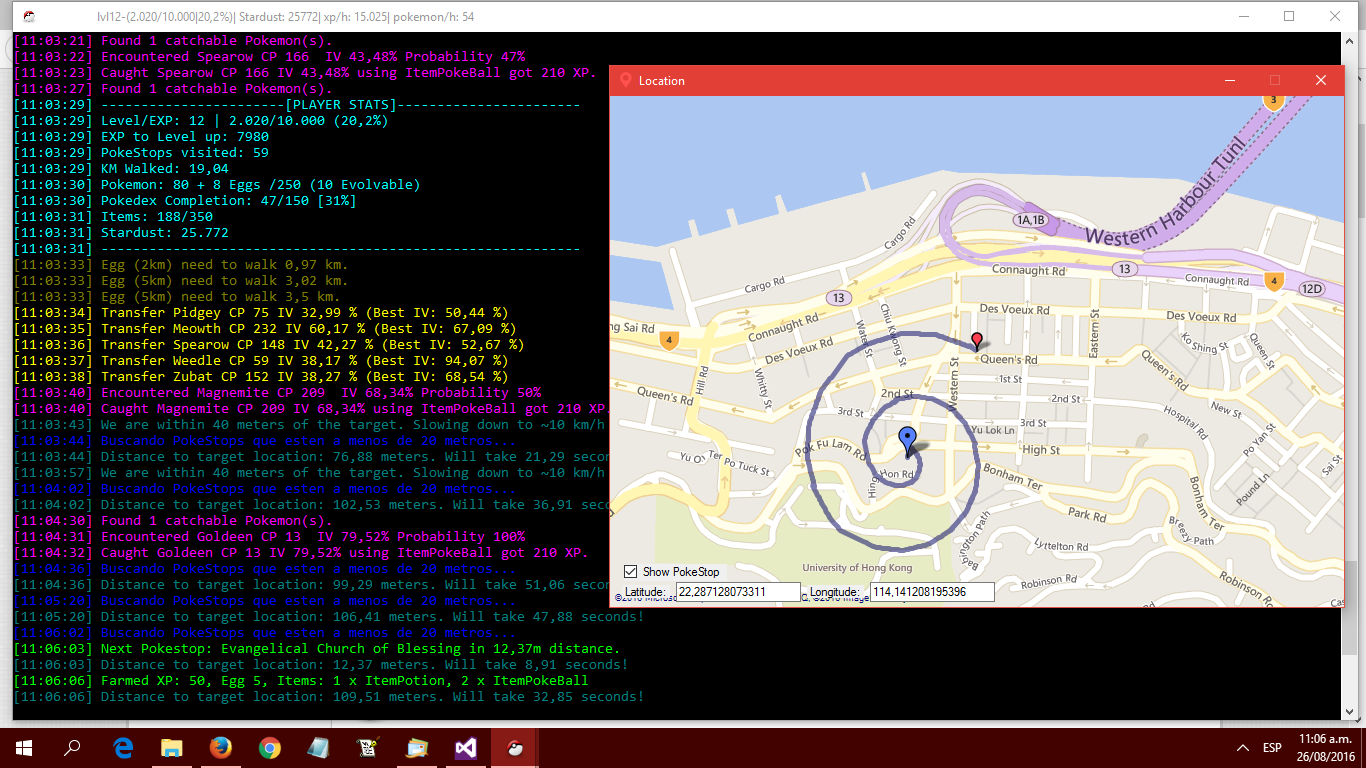1366x768 pixels.
Task: Click the 'EXP to Level up: 7980' line
Action: click(142, 137)
